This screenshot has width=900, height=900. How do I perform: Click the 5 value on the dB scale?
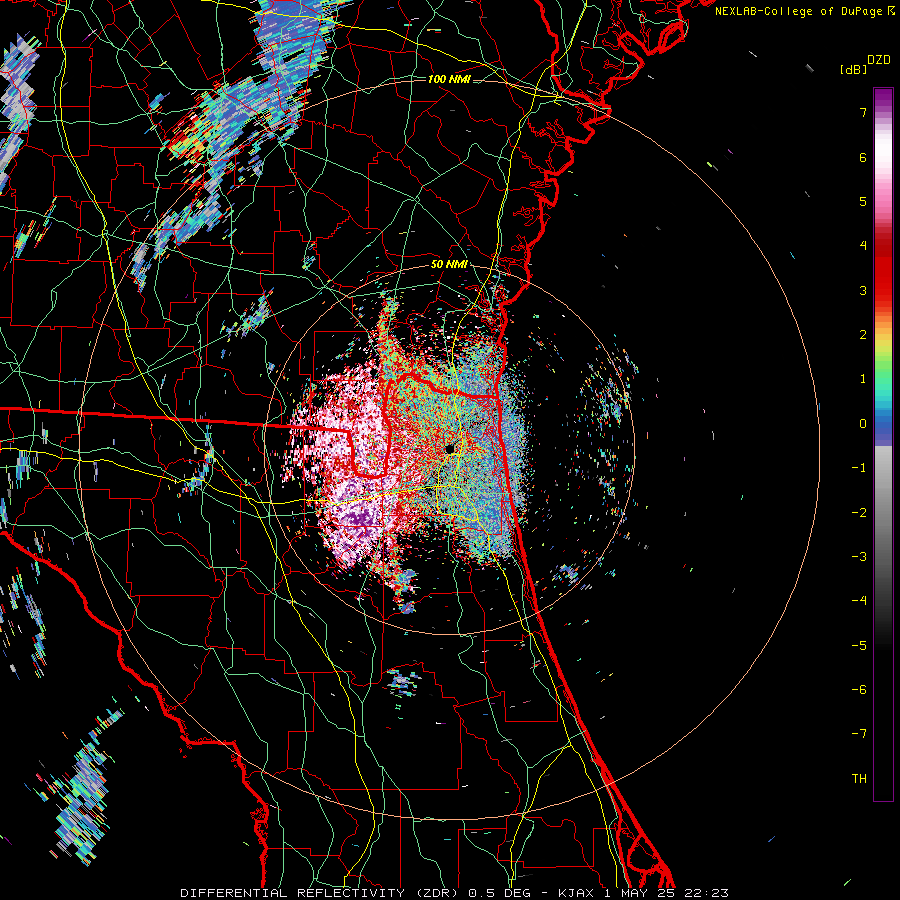pyautogui.click(x=863, y=201)
